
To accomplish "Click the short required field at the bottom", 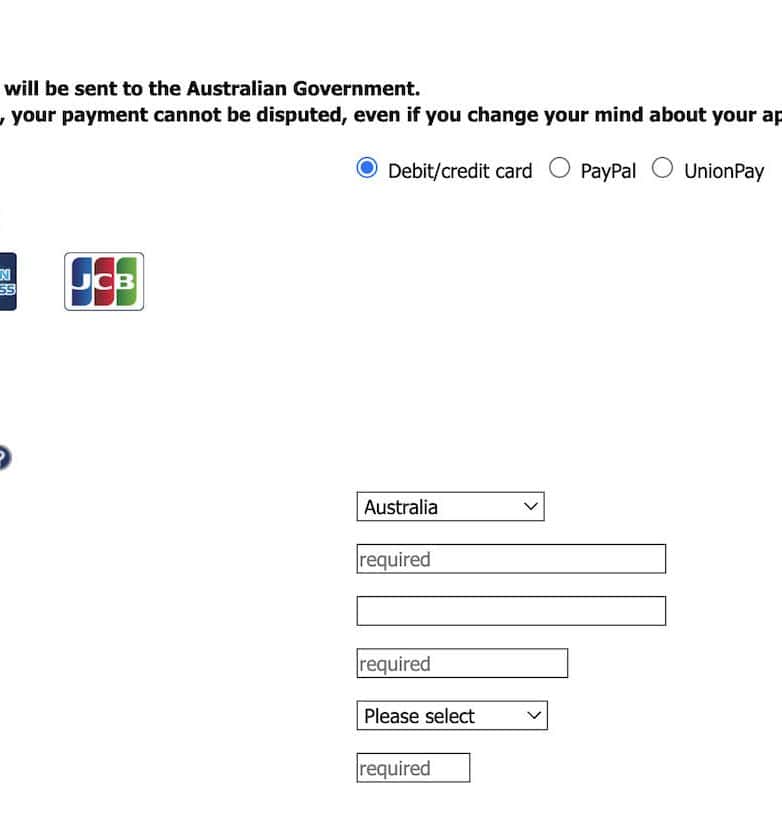I will pyautogui.click(x=413, y=768).
